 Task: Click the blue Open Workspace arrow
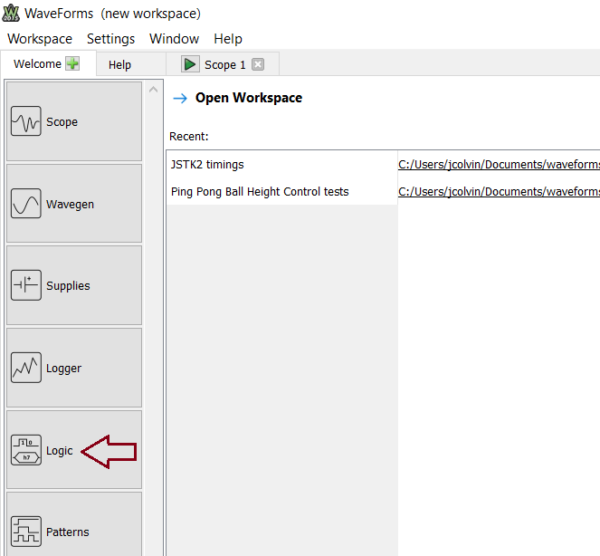(x=180, y=98)
